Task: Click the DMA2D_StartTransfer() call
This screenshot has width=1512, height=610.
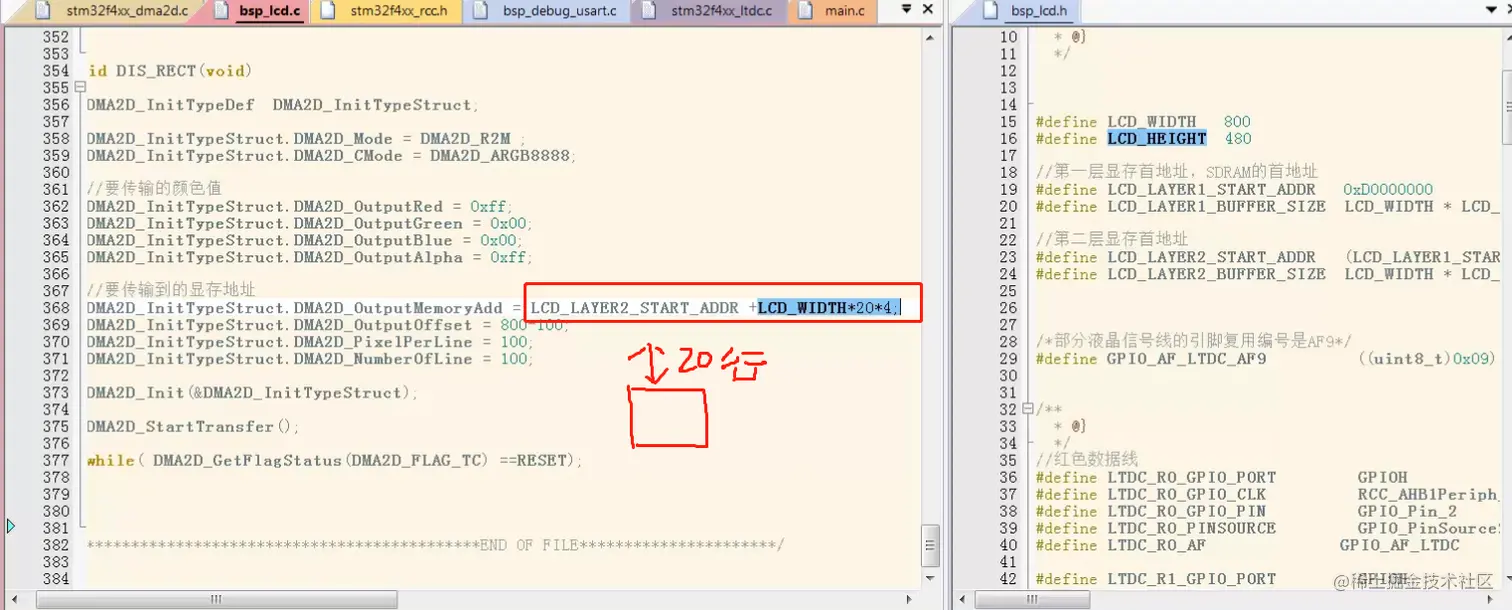Action: (194, 427)
